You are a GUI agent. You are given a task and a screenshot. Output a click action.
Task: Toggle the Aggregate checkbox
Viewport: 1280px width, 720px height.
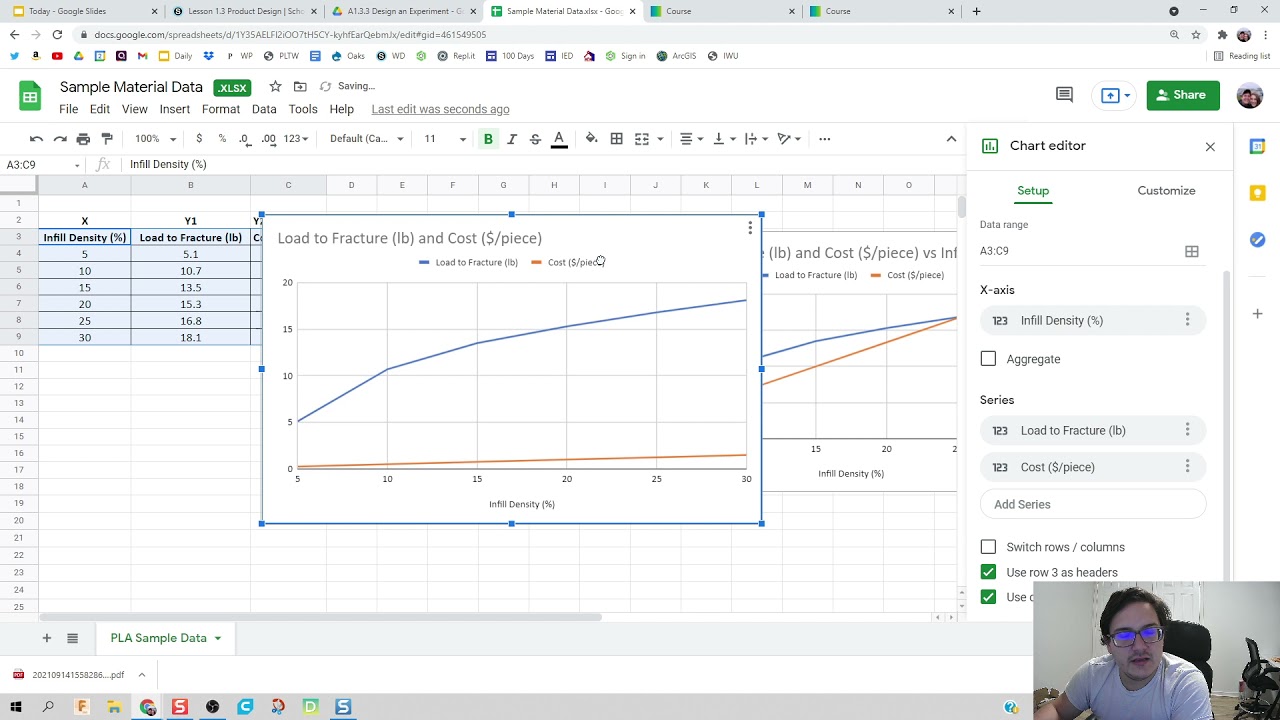point(988,359)
